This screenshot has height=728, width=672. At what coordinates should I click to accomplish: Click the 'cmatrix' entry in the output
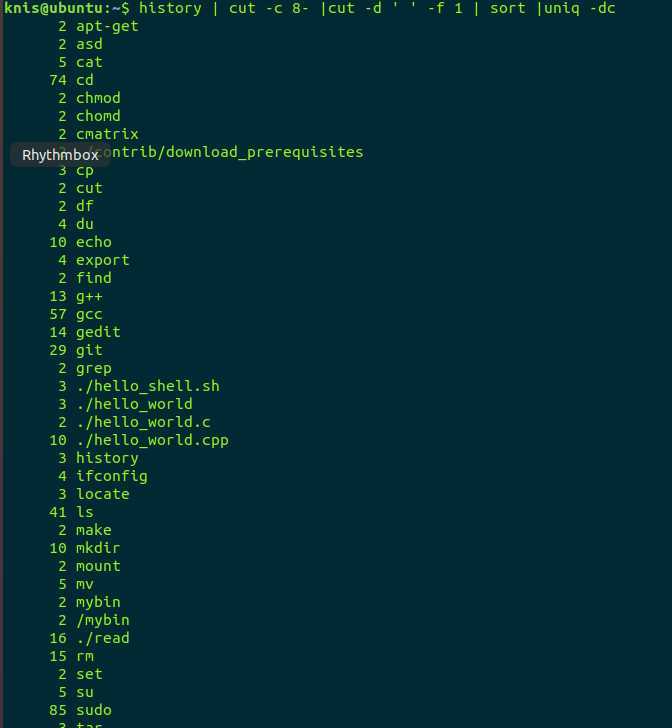pos(107,134)
